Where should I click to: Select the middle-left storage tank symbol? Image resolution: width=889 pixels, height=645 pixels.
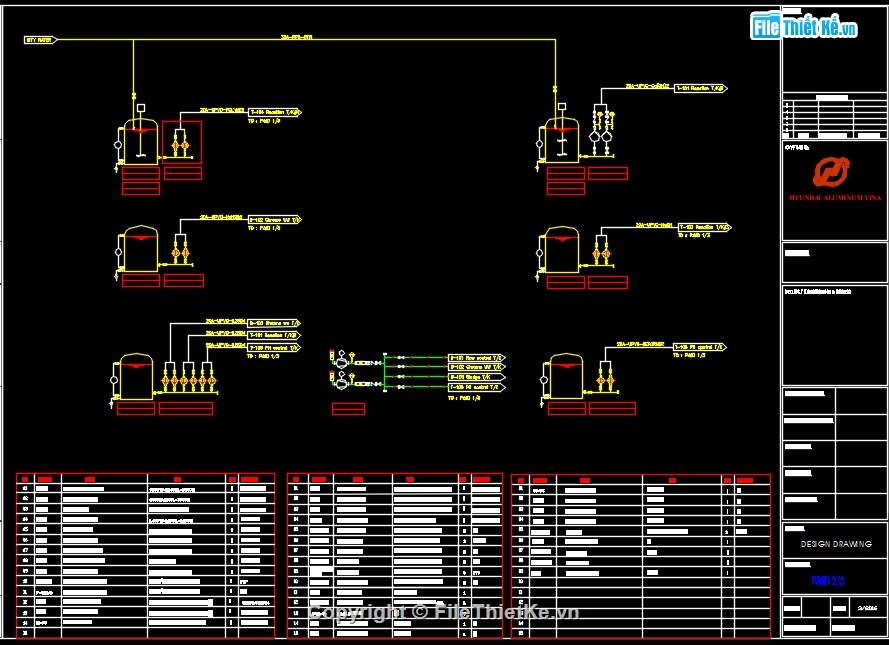tap(140, 249)
